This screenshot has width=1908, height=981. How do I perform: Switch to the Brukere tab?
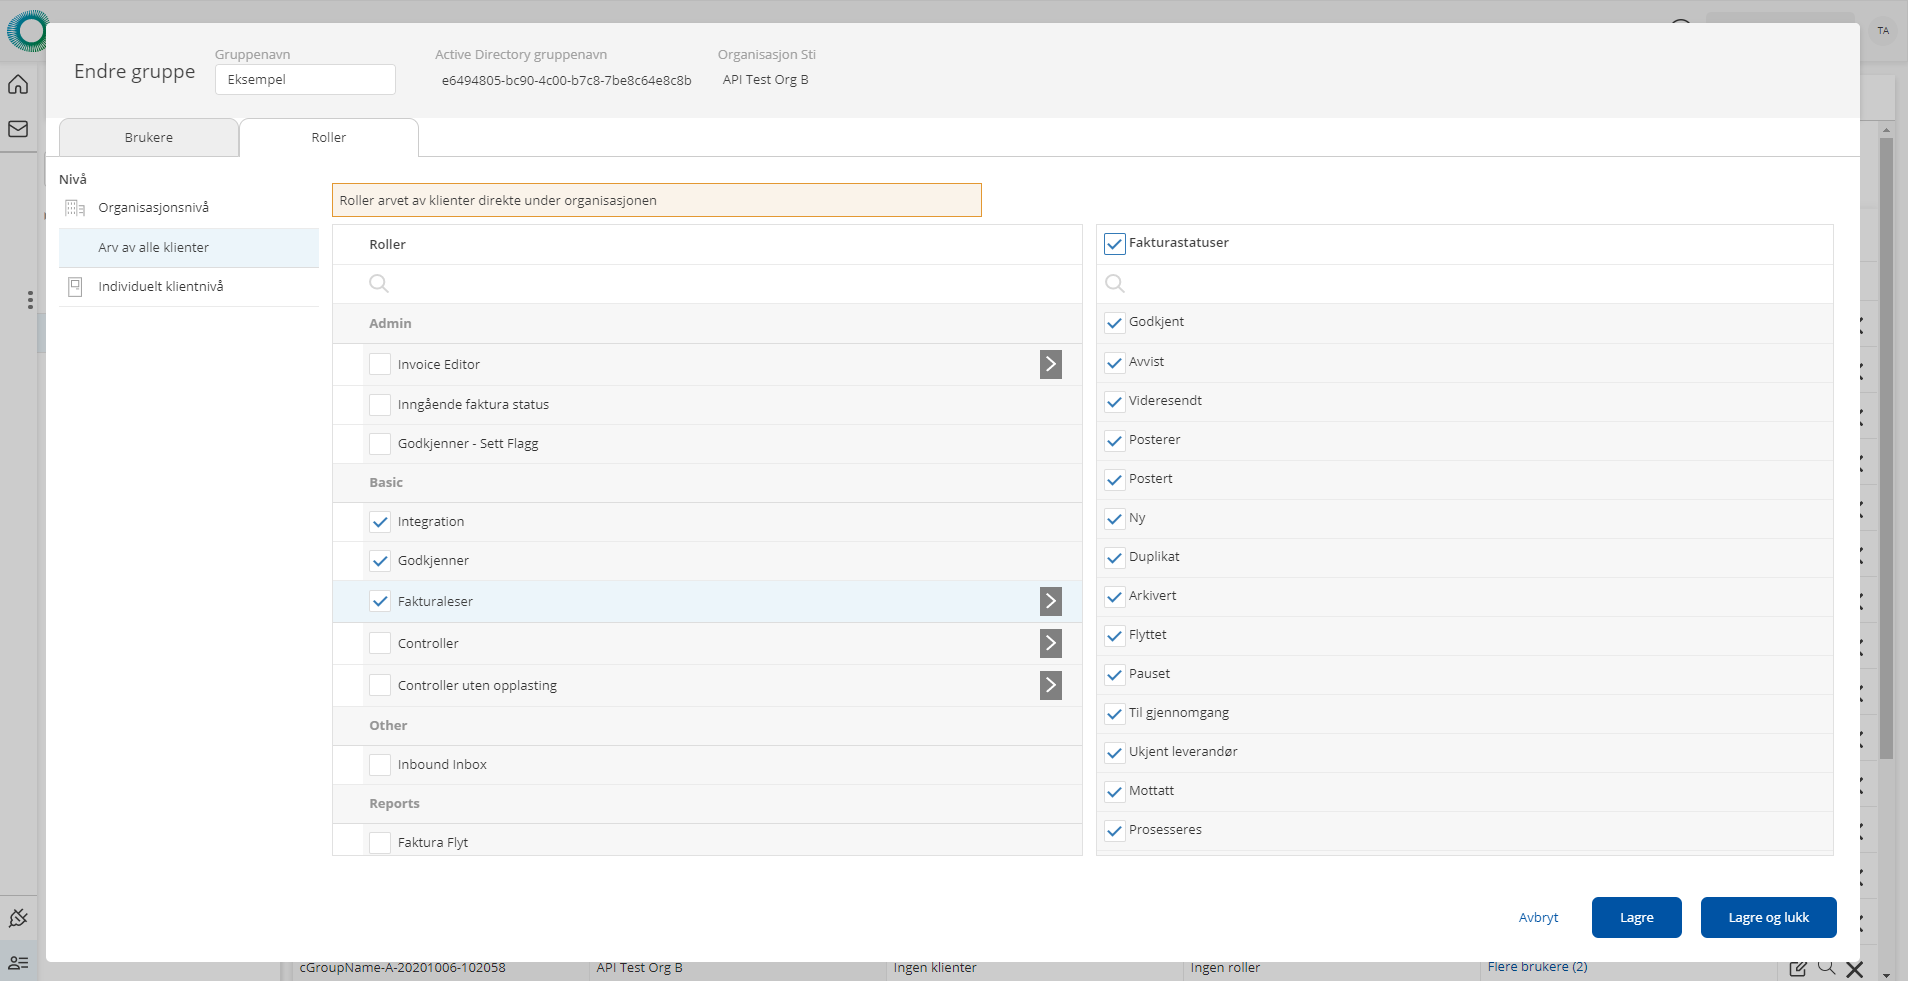pos(149,138)
